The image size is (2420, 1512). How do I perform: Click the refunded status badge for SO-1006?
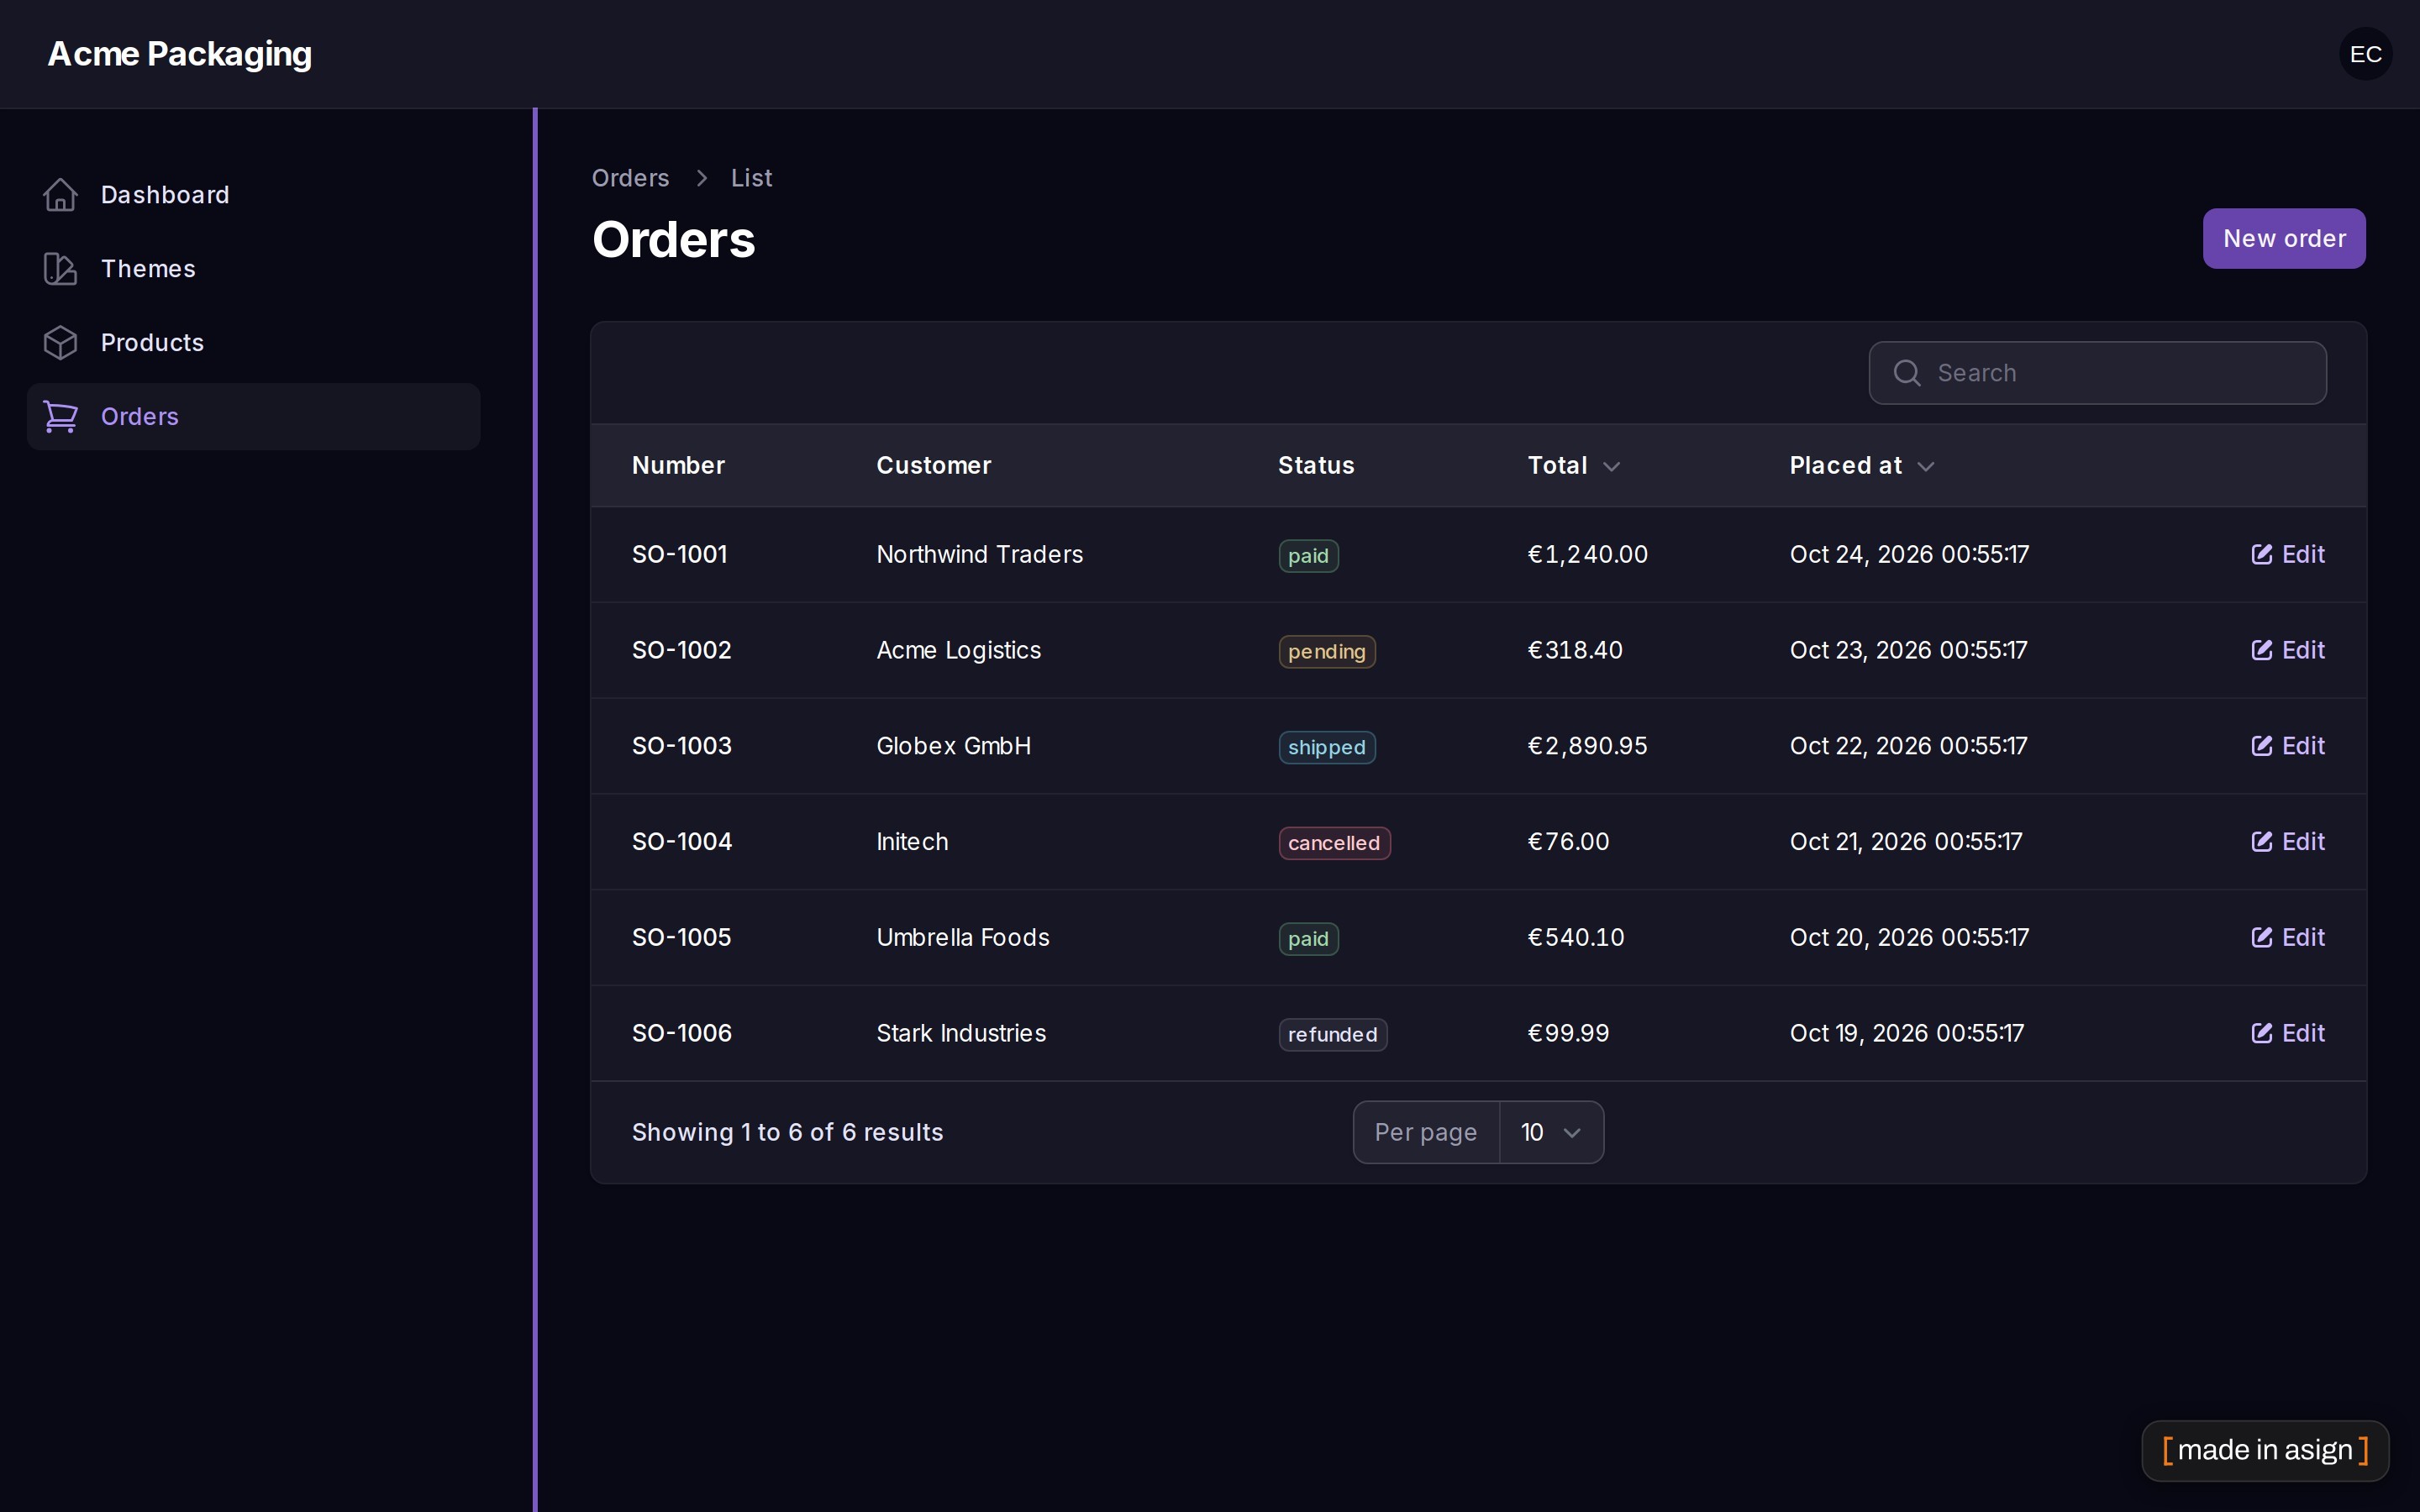pos(1333,1035)
